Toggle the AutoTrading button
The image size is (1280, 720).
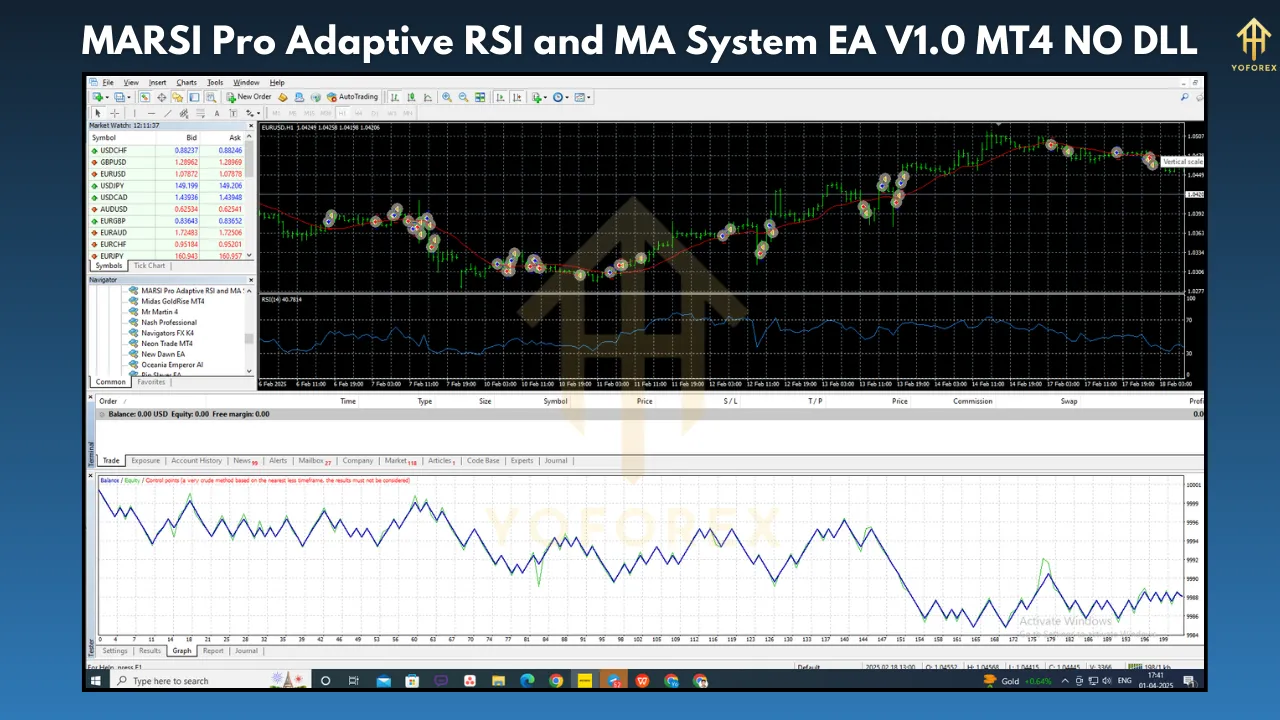click(x=352, y=97)
